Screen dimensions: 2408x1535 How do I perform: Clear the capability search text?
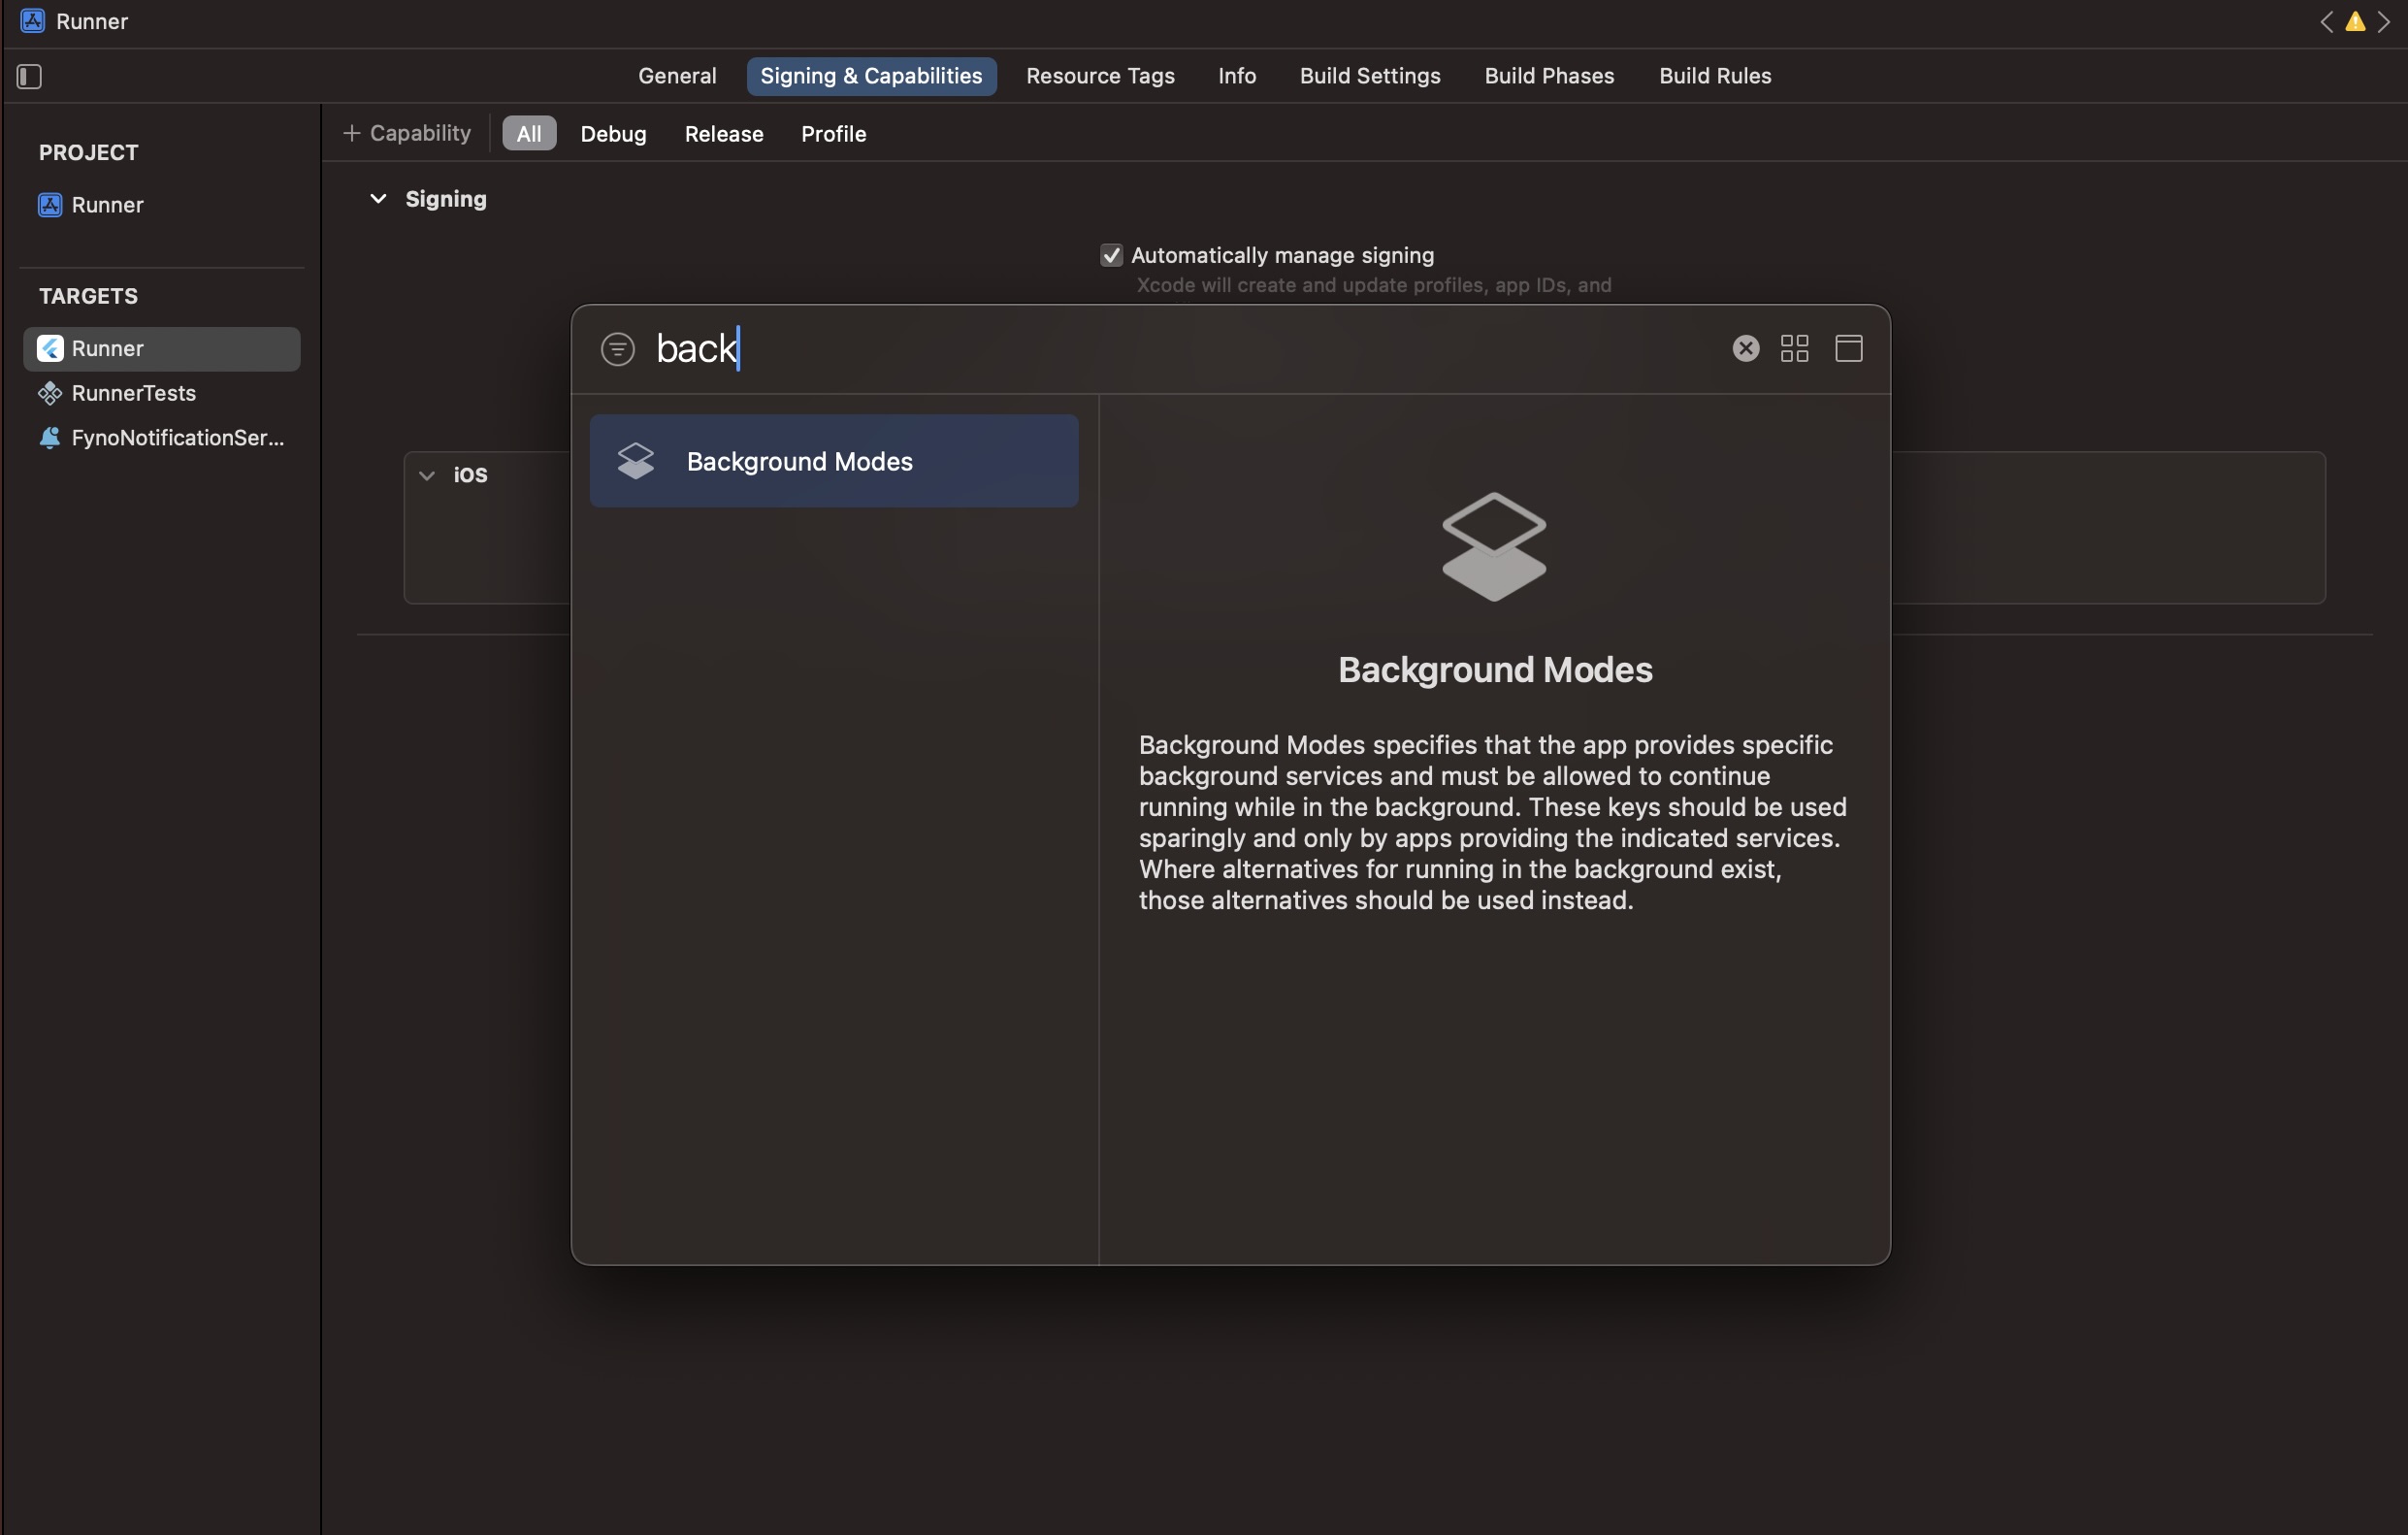pyautogui.click(x=1745, y=348)
